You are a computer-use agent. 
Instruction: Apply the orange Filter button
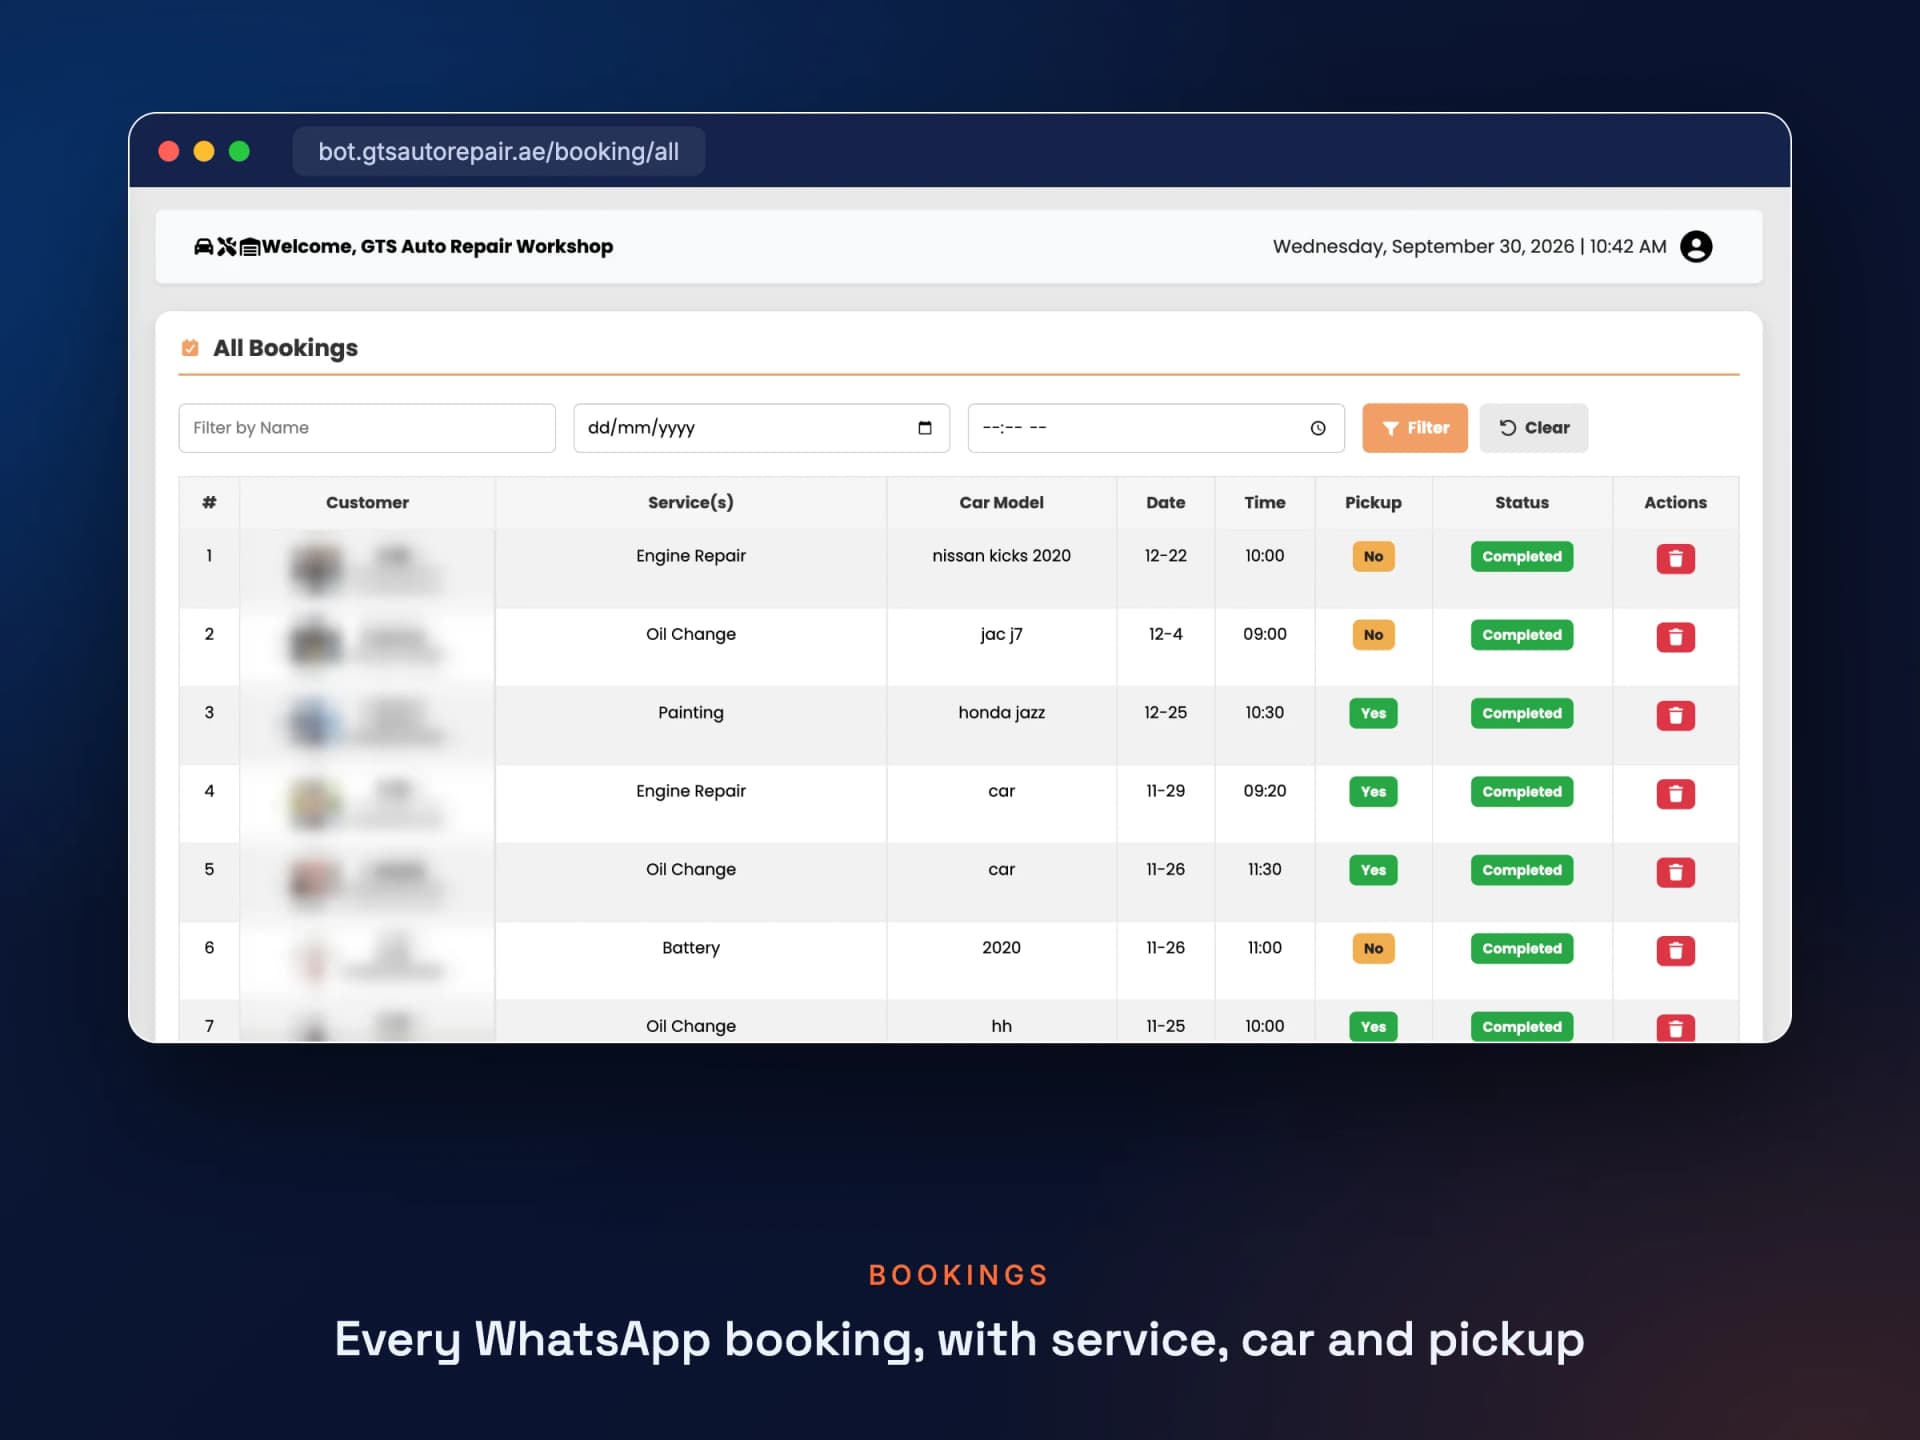point(1414,428)
